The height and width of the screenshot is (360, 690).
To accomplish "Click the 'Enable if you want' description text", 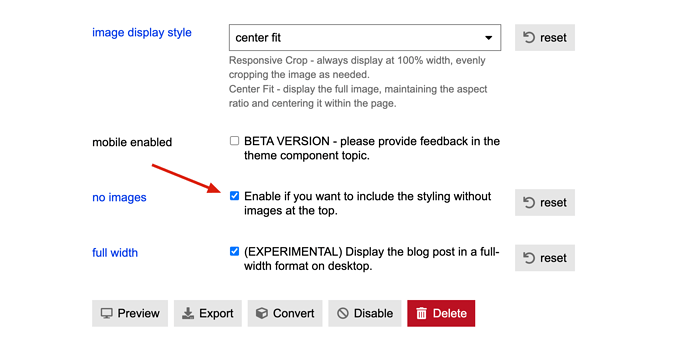I will point(367,203).
